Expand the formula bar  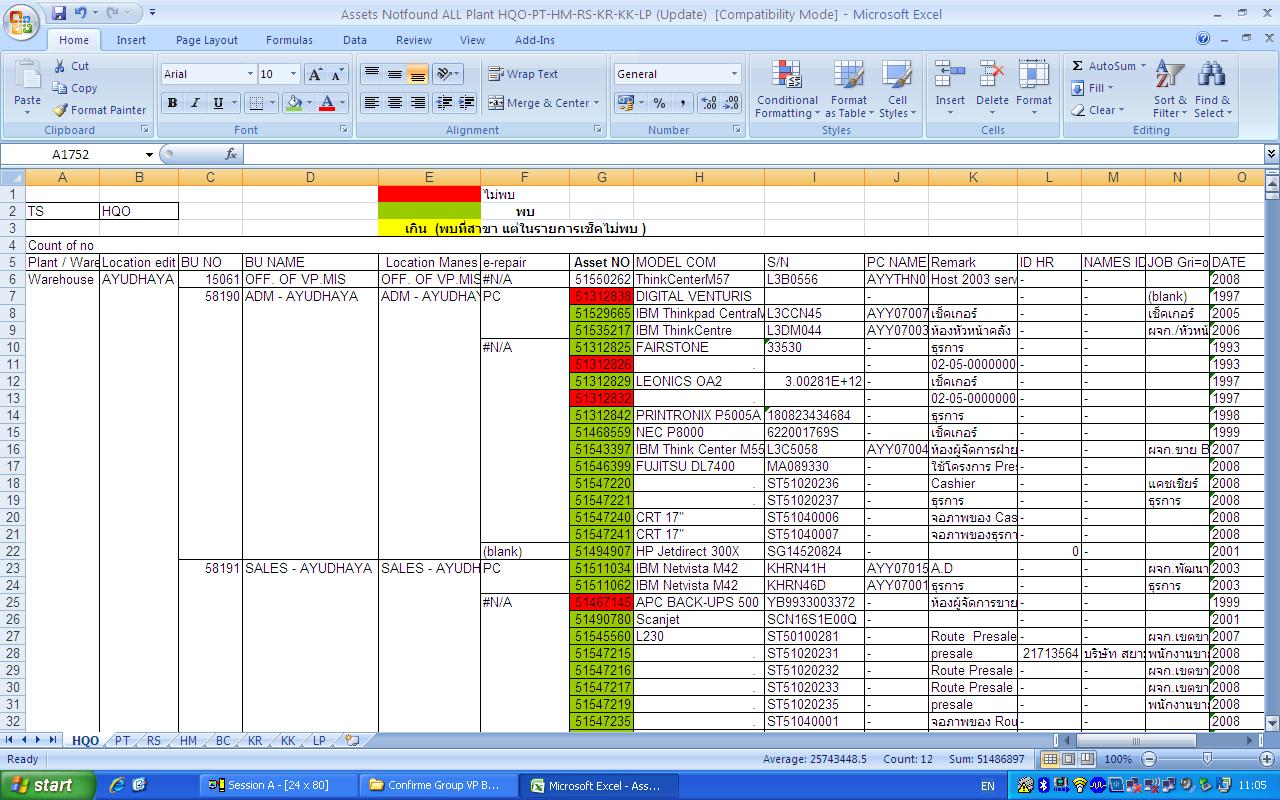(1271, 154)
